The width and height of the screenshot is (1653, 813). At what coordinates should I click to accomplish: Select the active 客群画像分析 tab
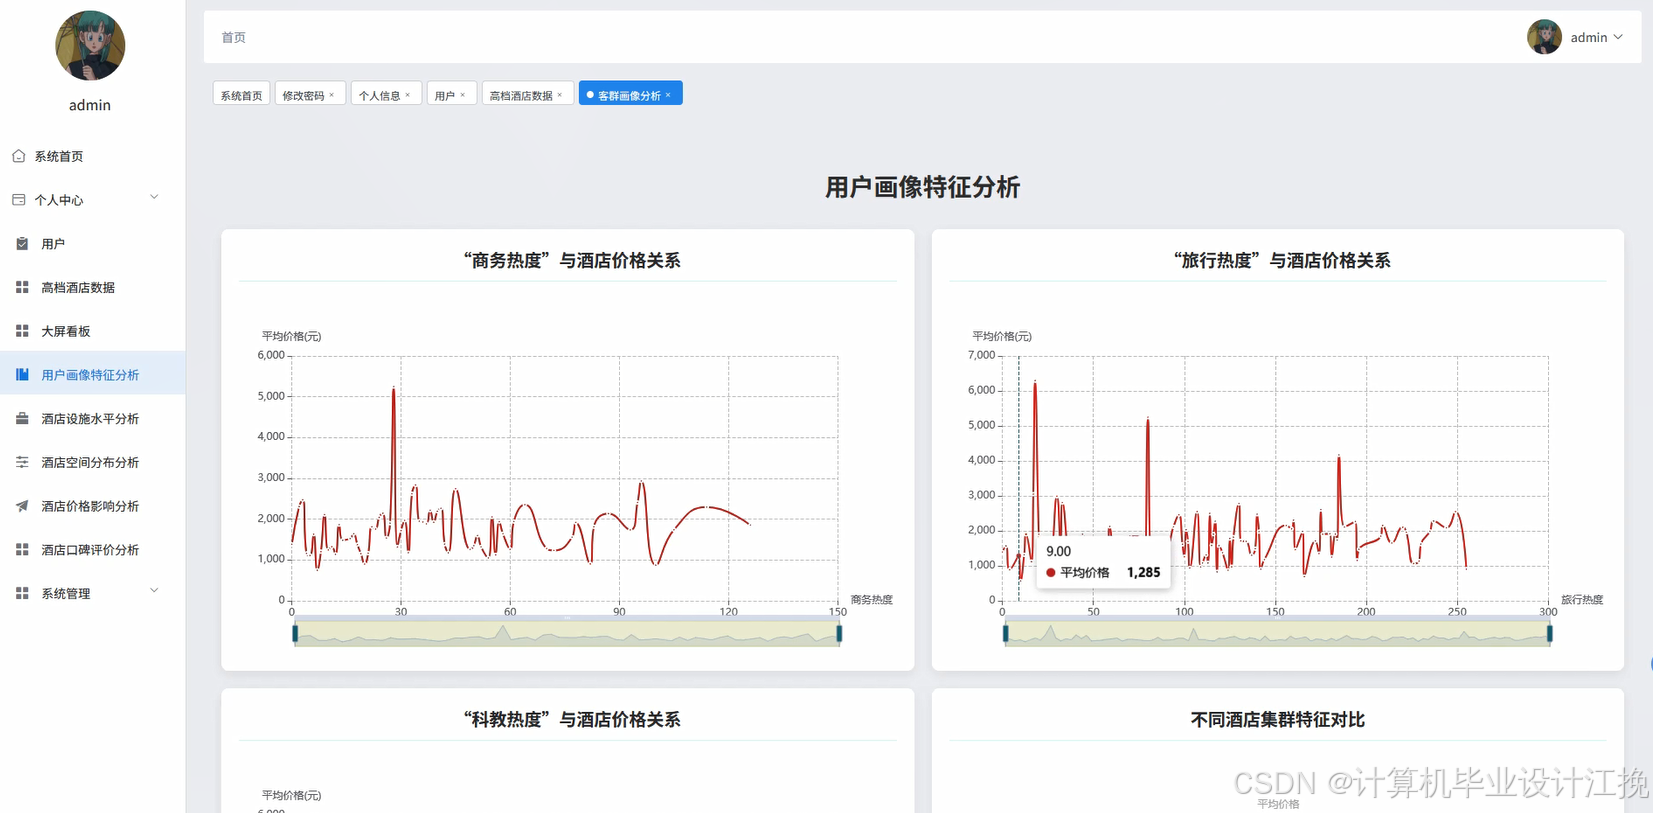pyautogui.click(x=629, y=95)
